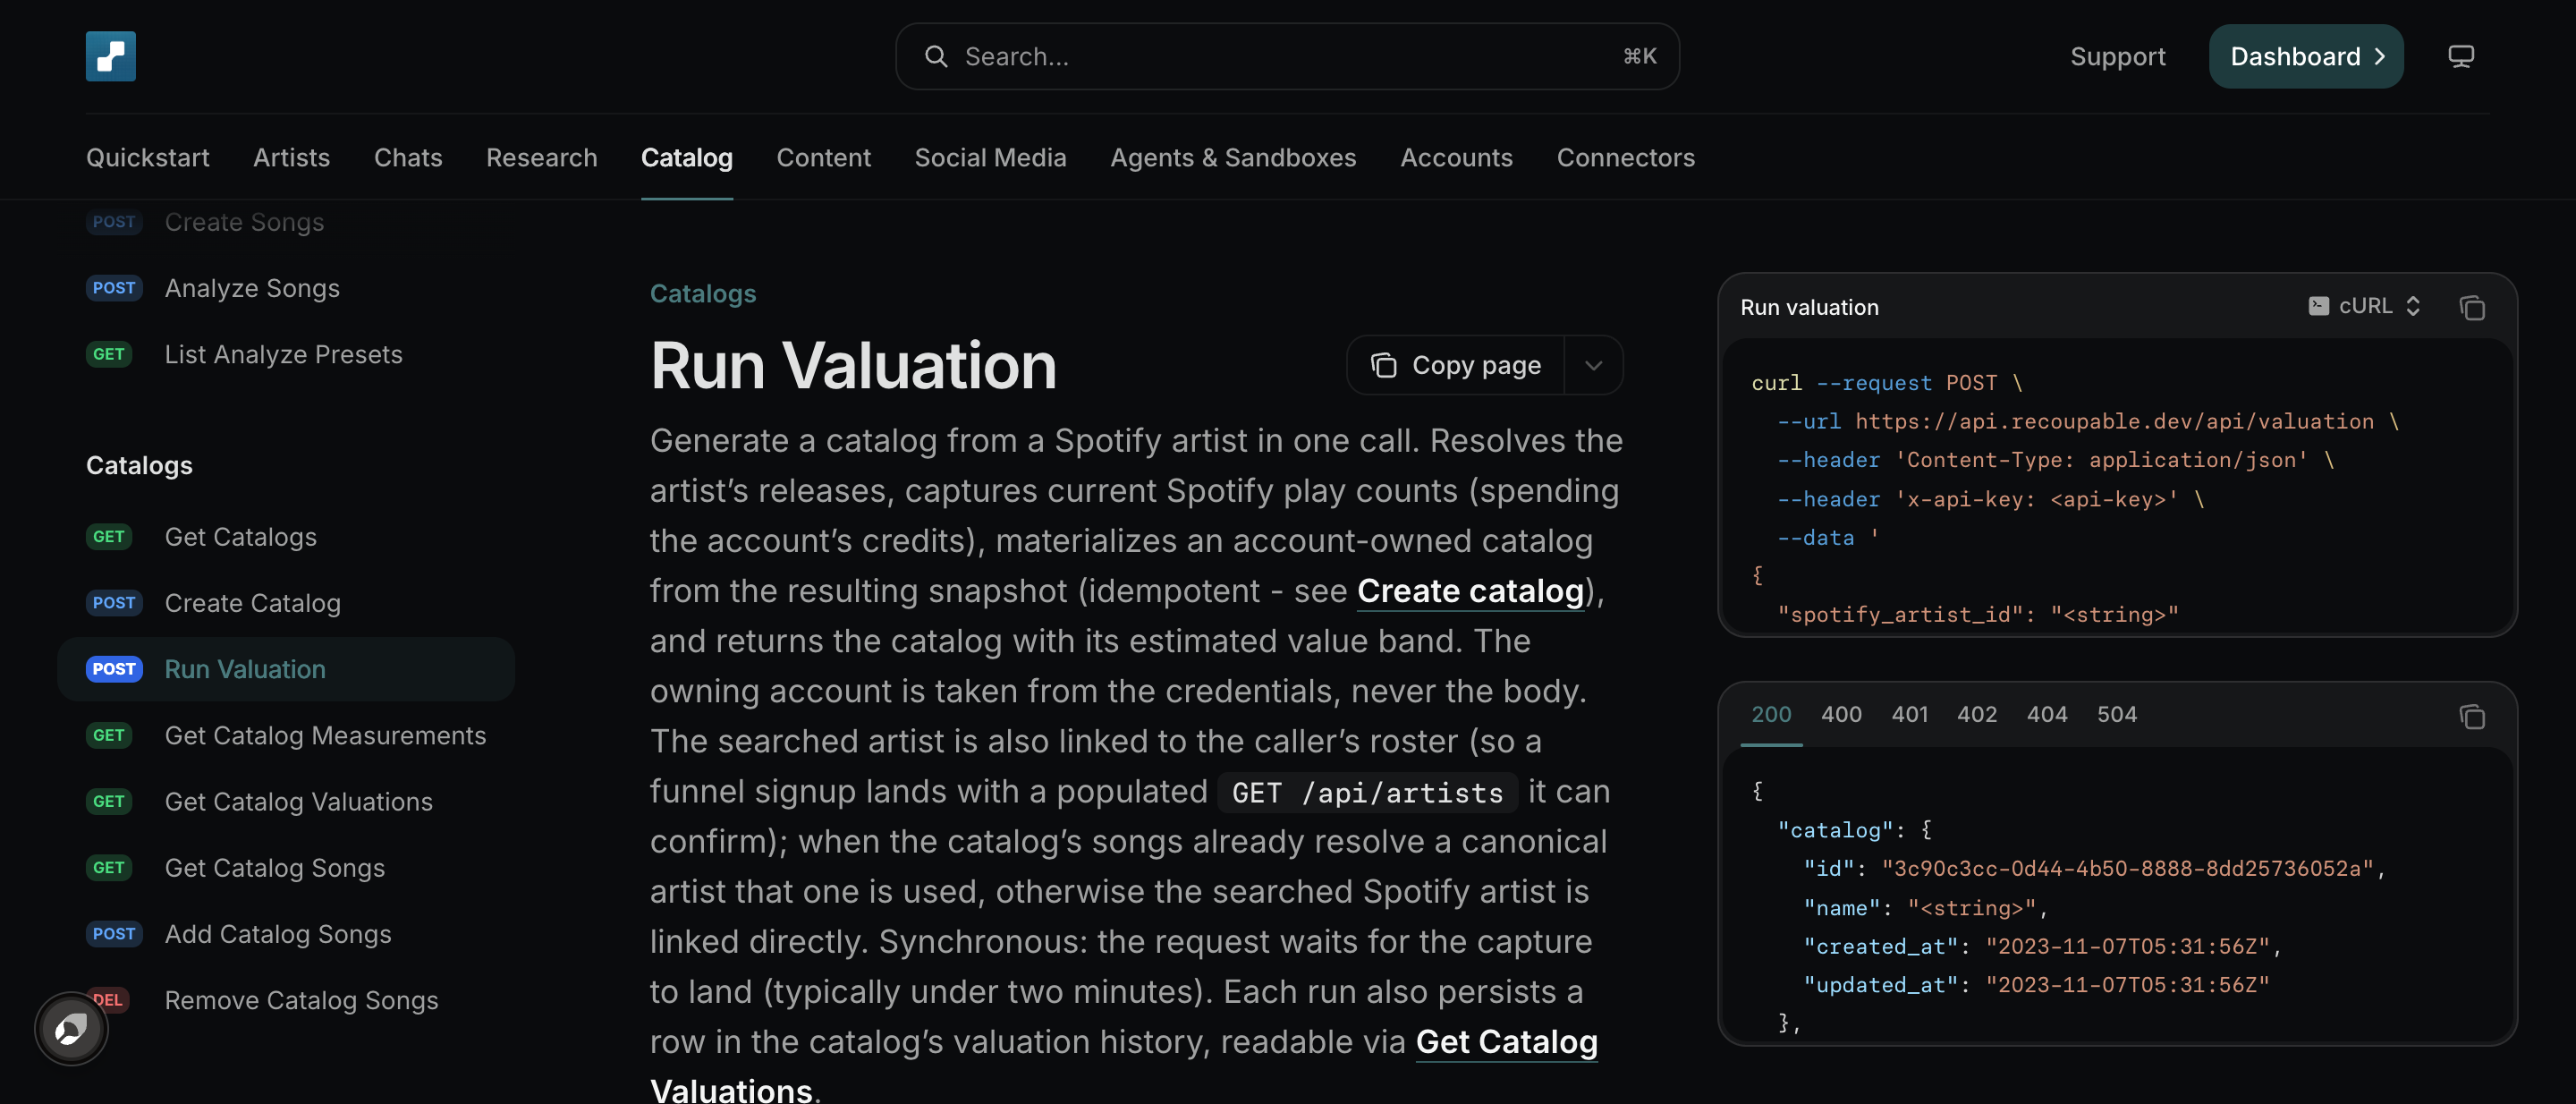This screenshot has width=2576, height=1104.
Task: Select the 404 response tab
Action: tap(2046, 714)
